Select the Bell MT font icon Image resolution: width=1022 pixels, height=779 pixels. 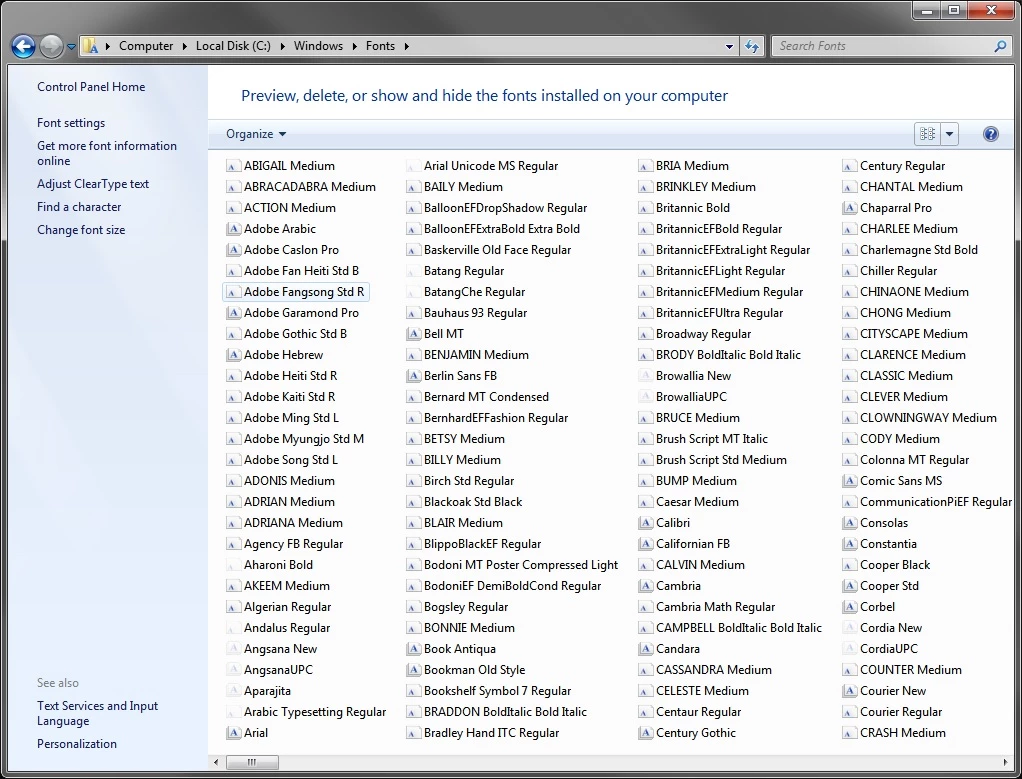coord(413,334)
